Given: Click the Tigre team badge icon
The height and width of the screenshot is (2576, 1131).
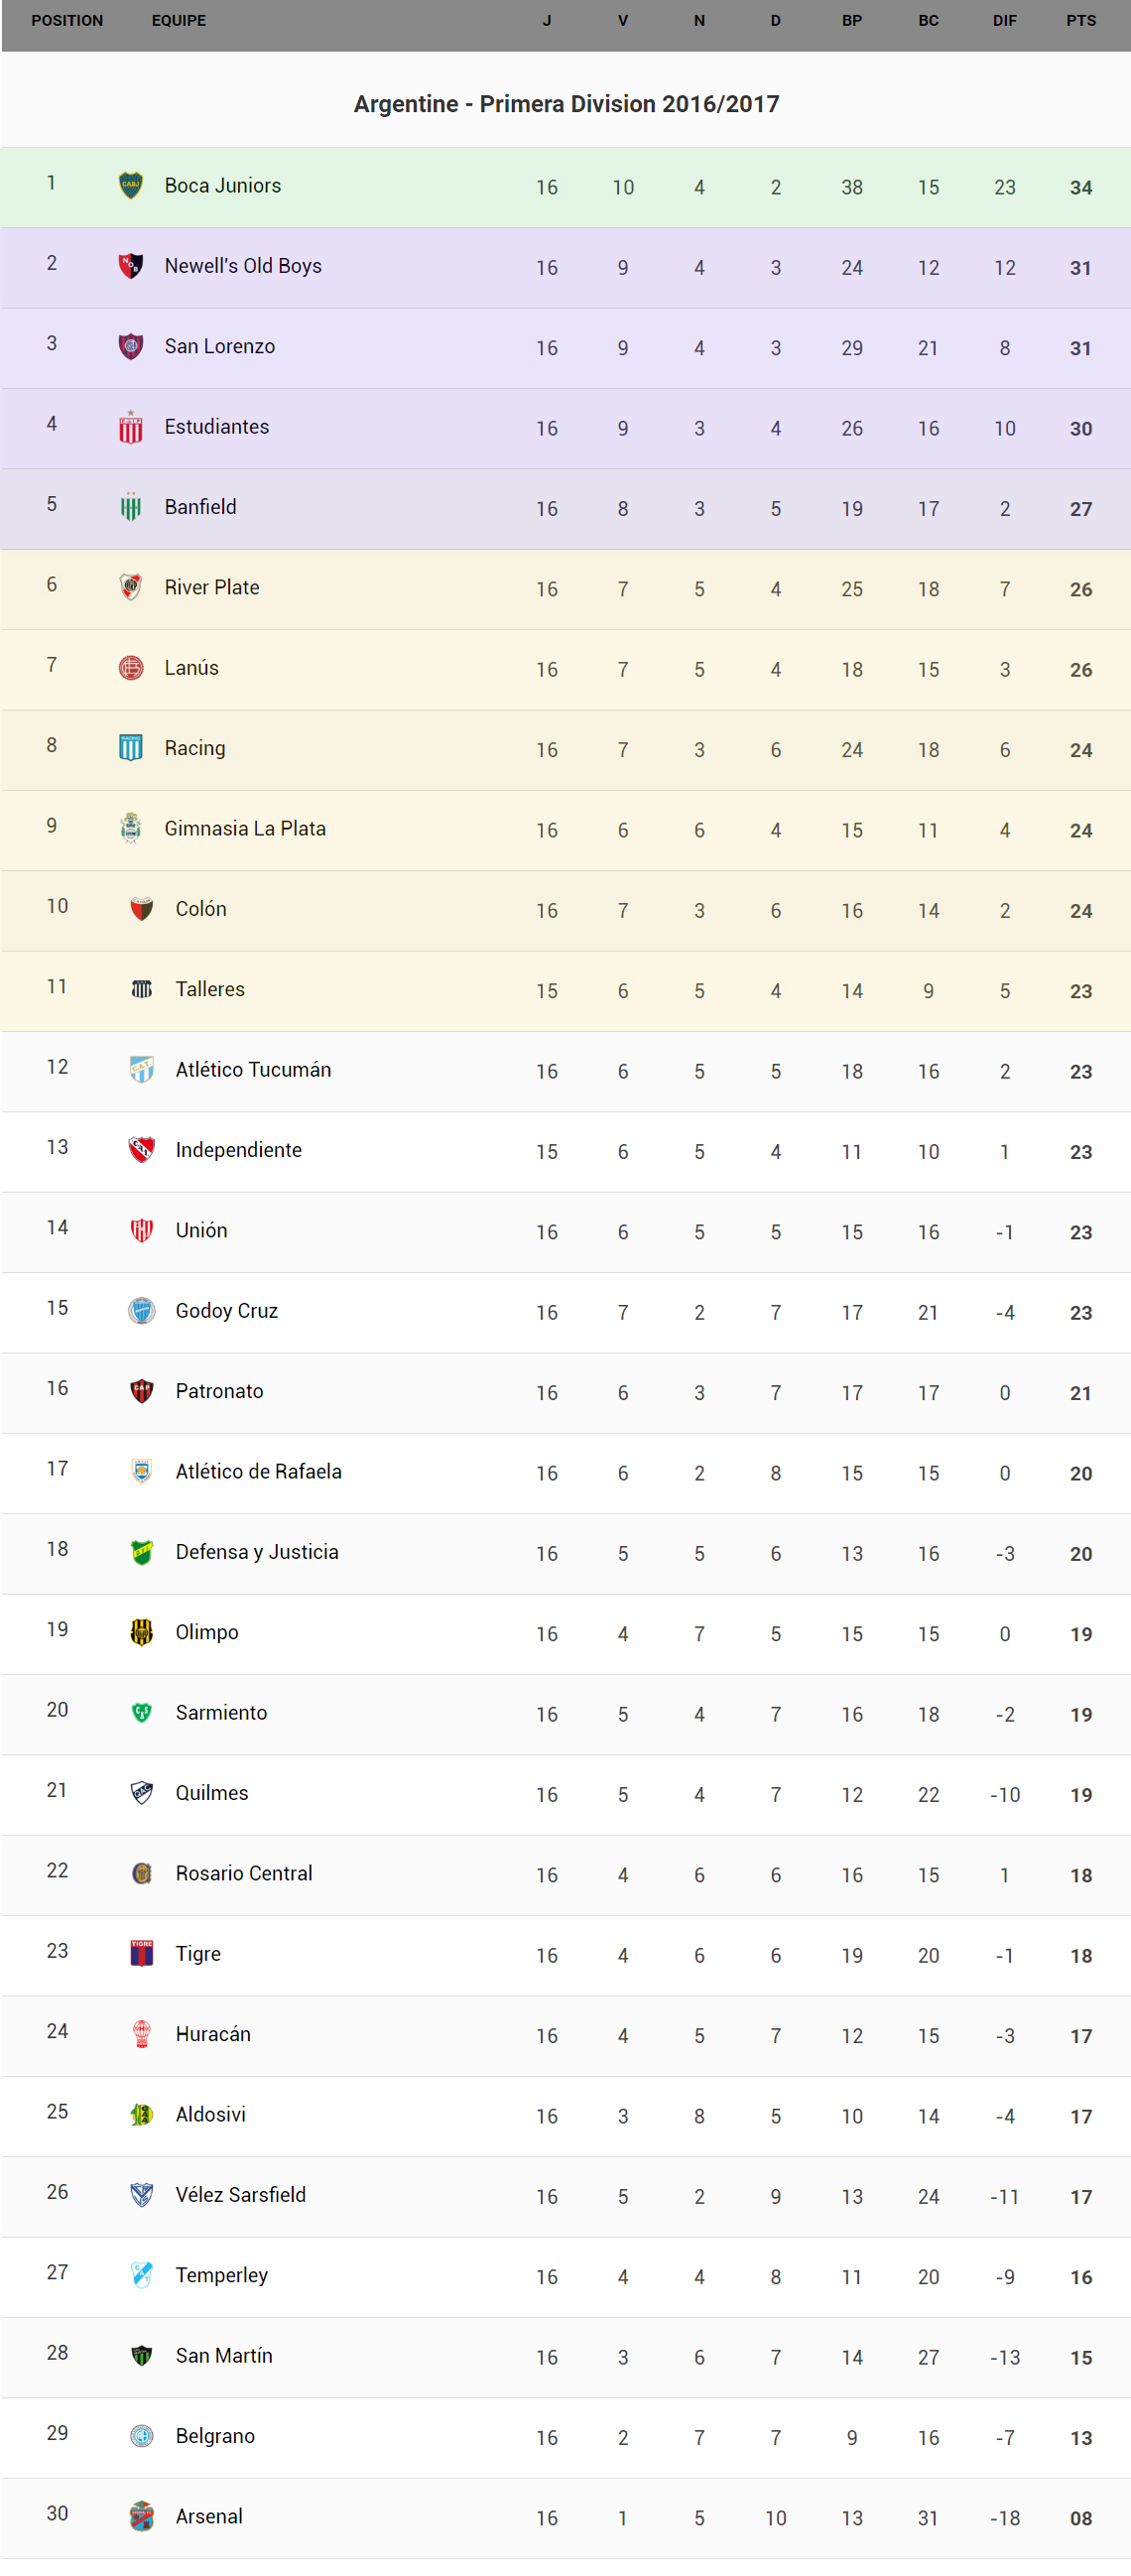Looking at the screenshot, I should (142, 1953).
